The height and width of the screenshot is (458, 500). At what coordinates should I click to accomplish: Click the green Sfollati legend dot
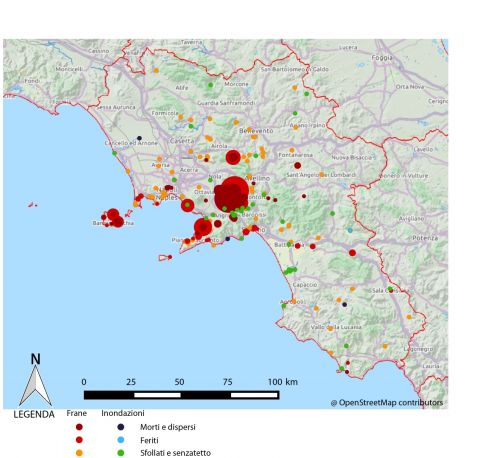pos(121,453)
